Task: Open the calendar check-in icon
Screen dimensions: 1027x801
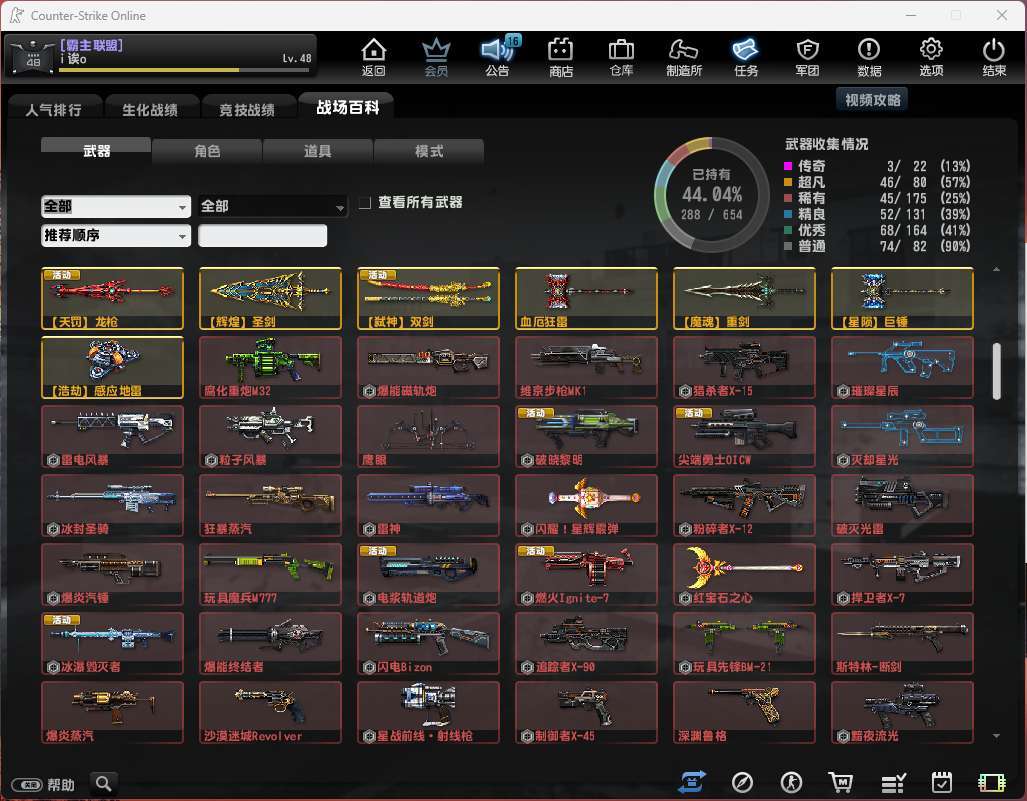Action: (x=942, y=782)
